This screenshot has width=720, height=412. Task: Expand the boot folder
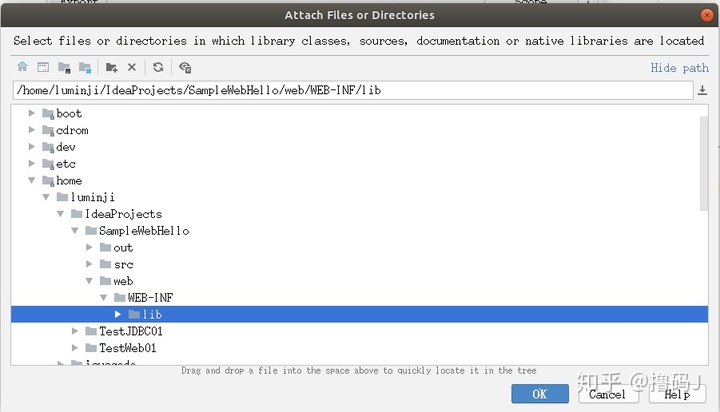pos(31,113)
